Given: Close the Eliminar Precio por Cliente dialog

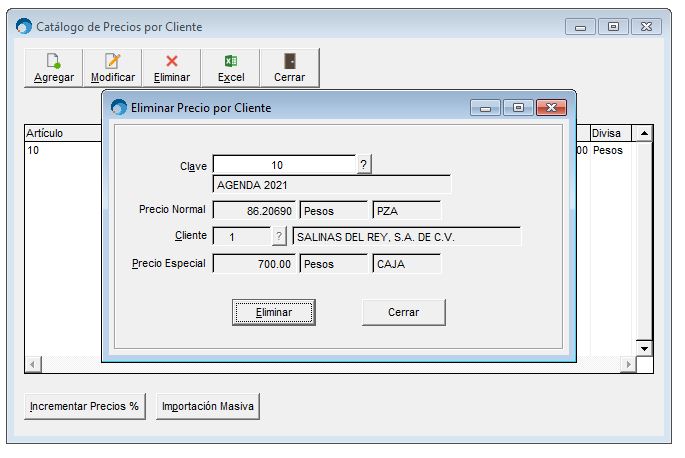Looking at the screenshot, I should tap(551, 108).
